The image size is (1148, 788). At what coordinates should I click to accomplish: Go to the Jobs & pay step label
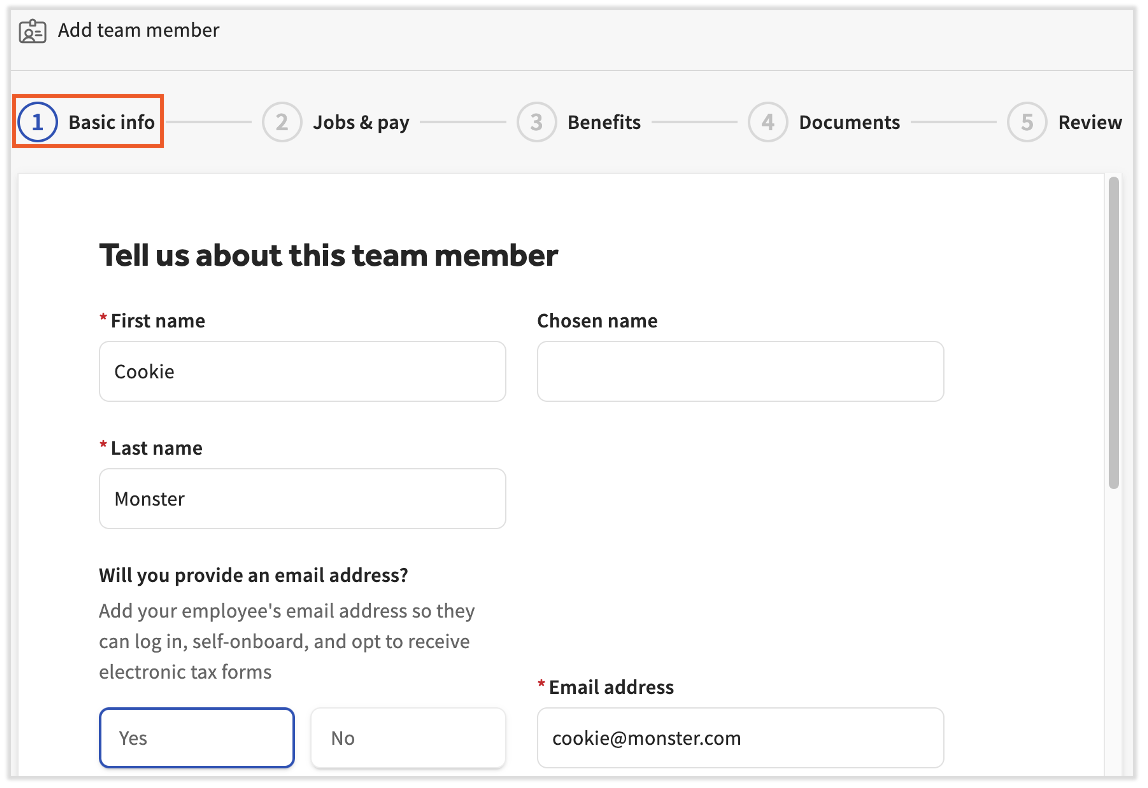pos(361,123)
